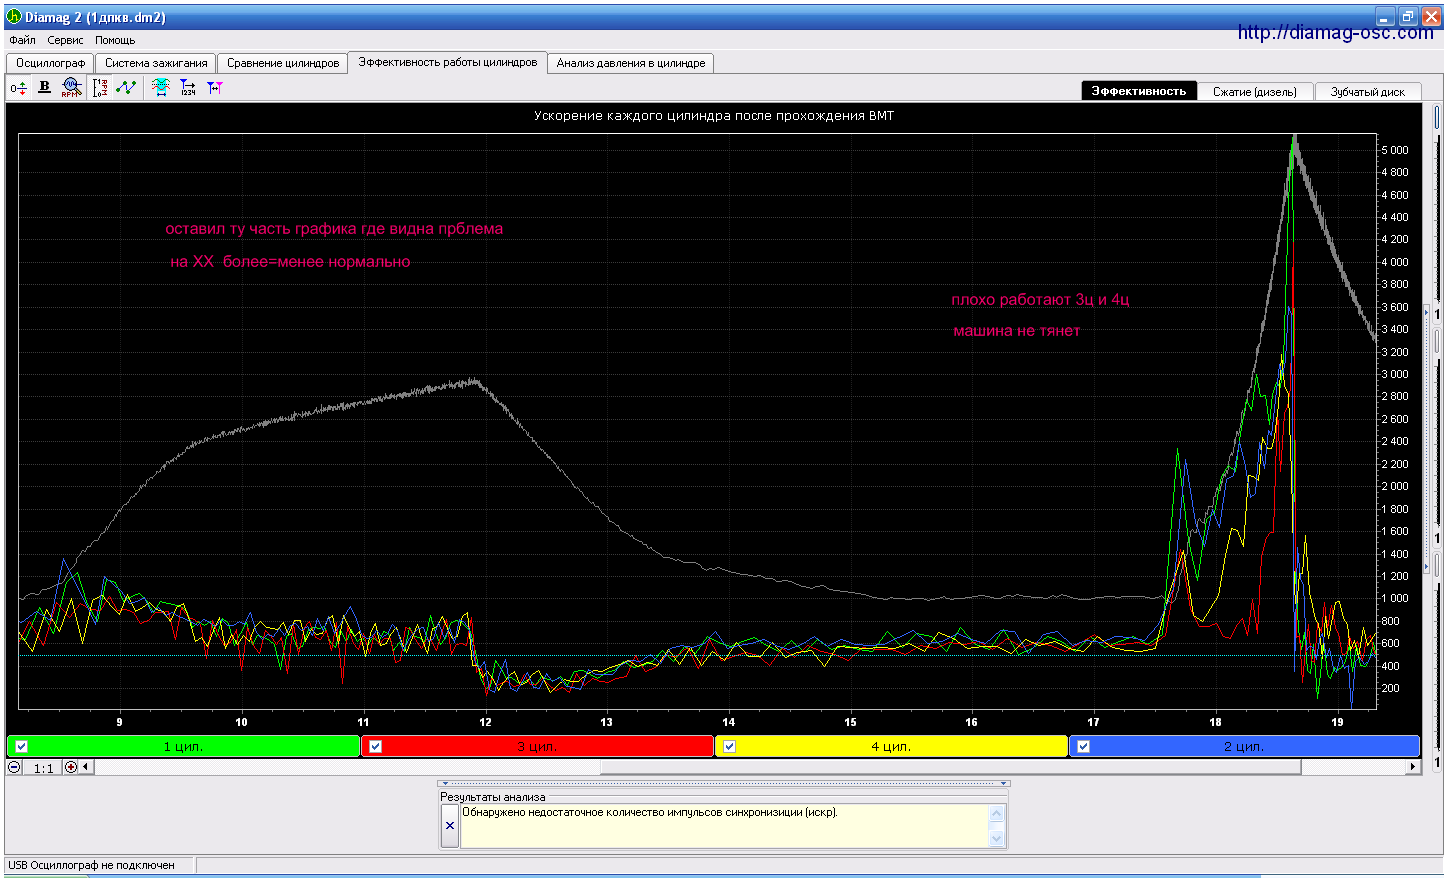This screenshot has width=1448, height=878.
Task: Click the 12 mark on the time axis
Action: (485, 722)
